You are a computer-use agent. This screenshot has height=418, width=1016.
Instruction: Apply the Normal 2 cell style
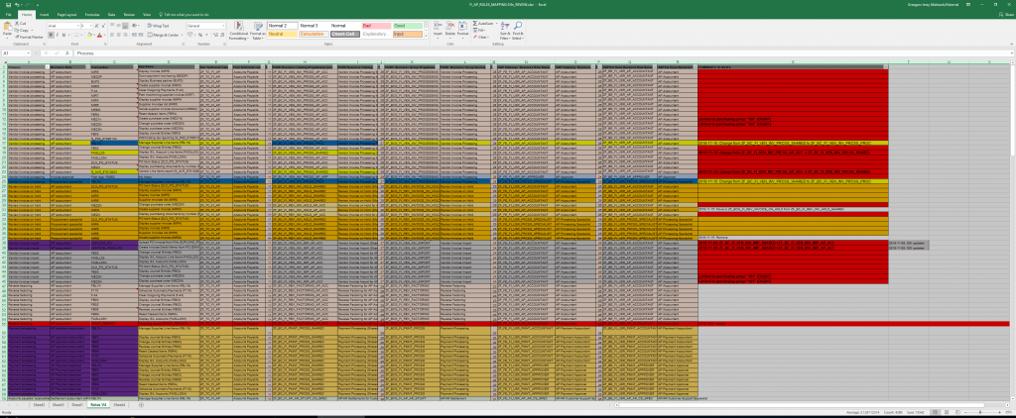[283, 26]
